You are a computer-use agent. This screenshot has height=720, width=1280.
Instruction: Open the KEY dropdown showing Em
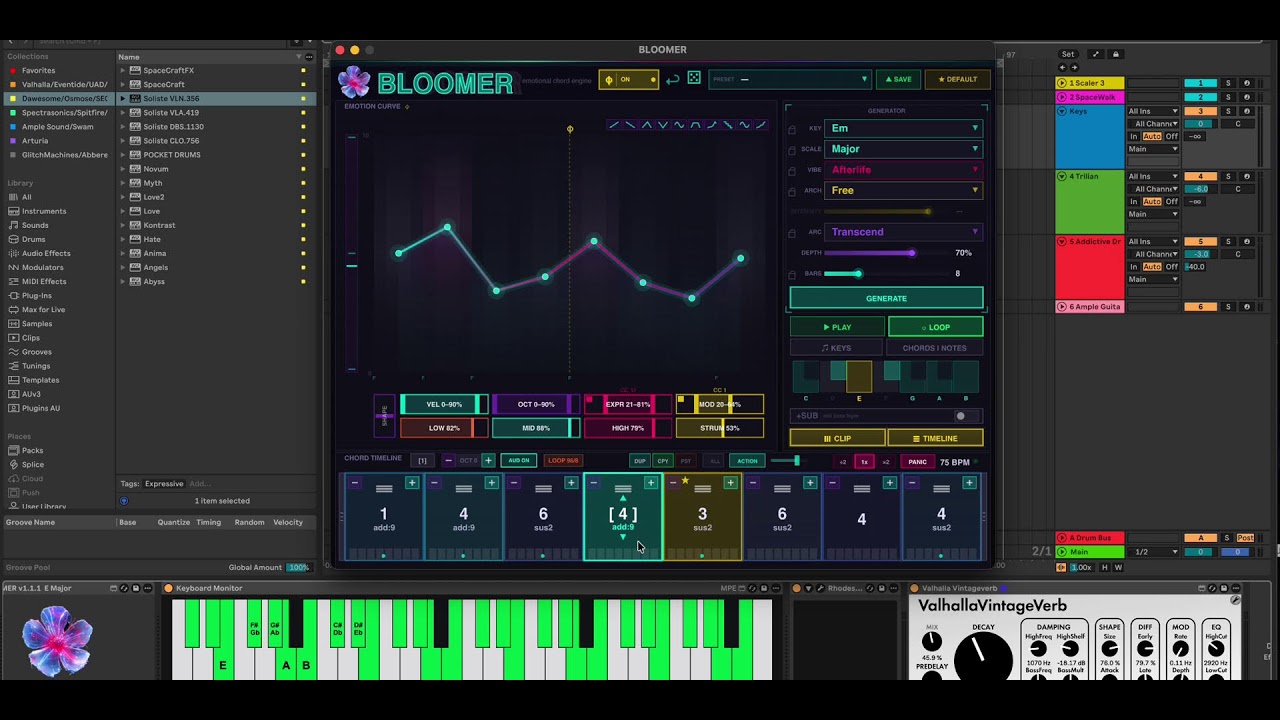click(904, 128)
